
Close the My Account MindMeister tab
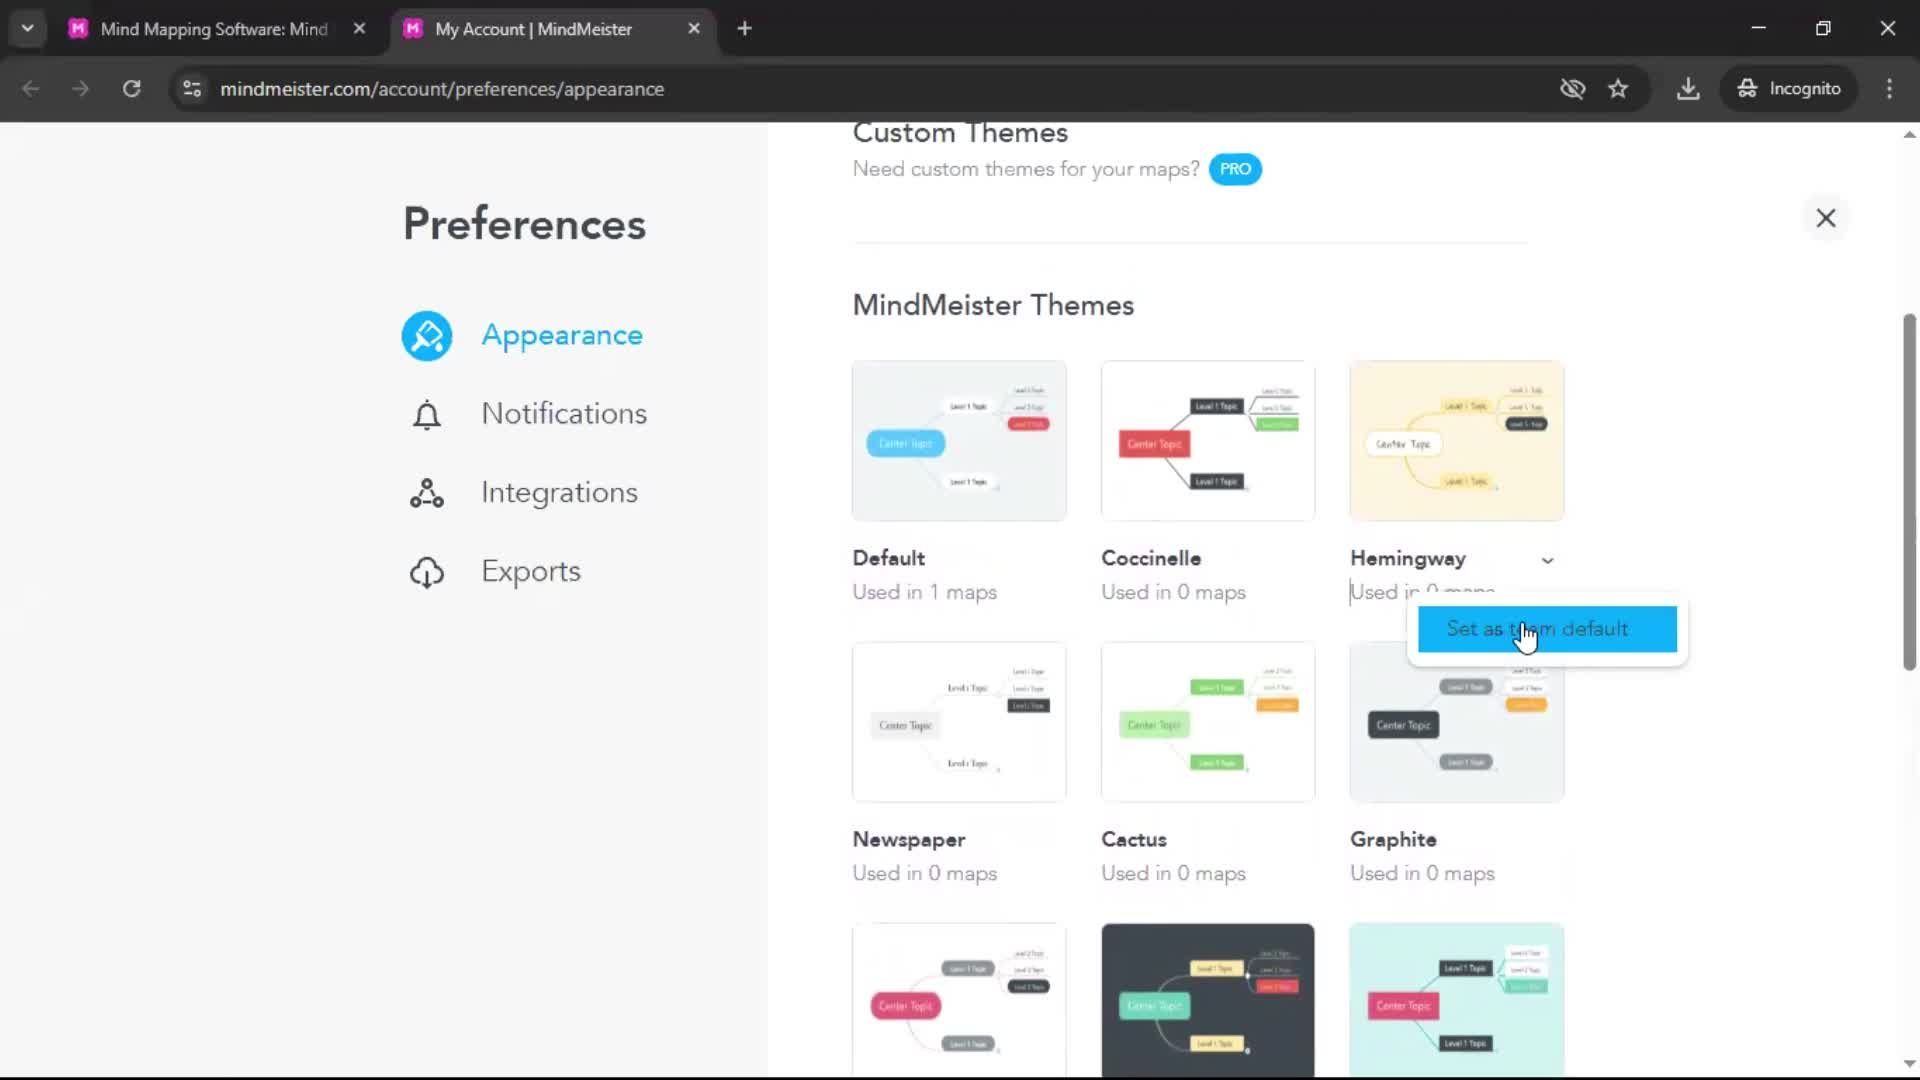(x=694, y=29)
